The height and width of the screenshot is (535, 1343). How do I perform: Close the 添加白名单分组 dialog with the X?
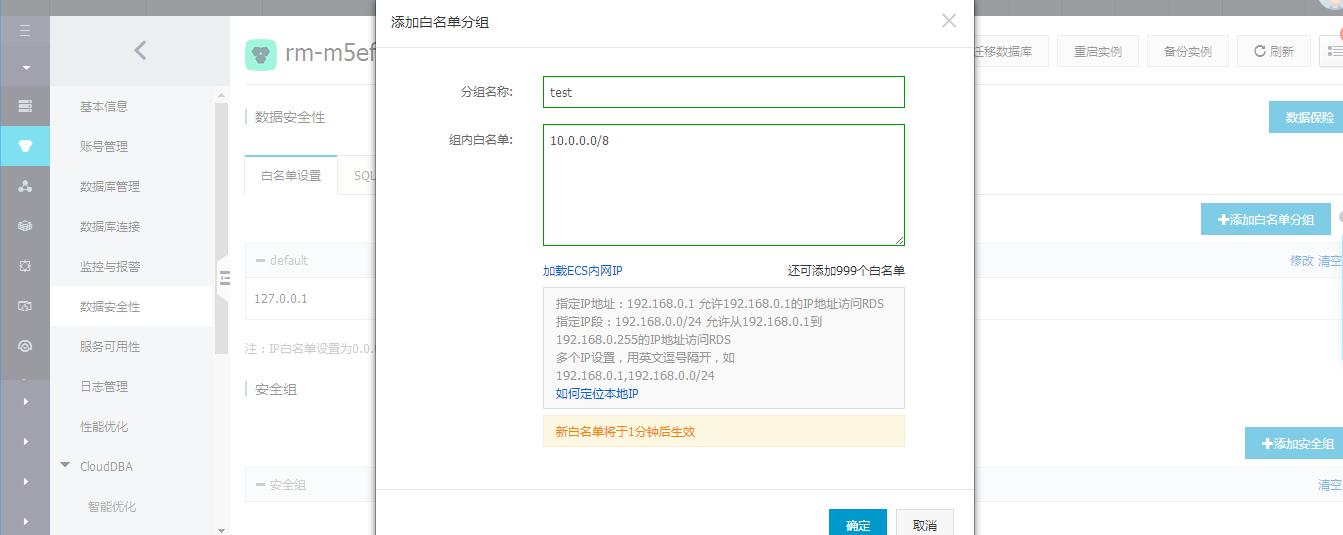coord(949,21)
